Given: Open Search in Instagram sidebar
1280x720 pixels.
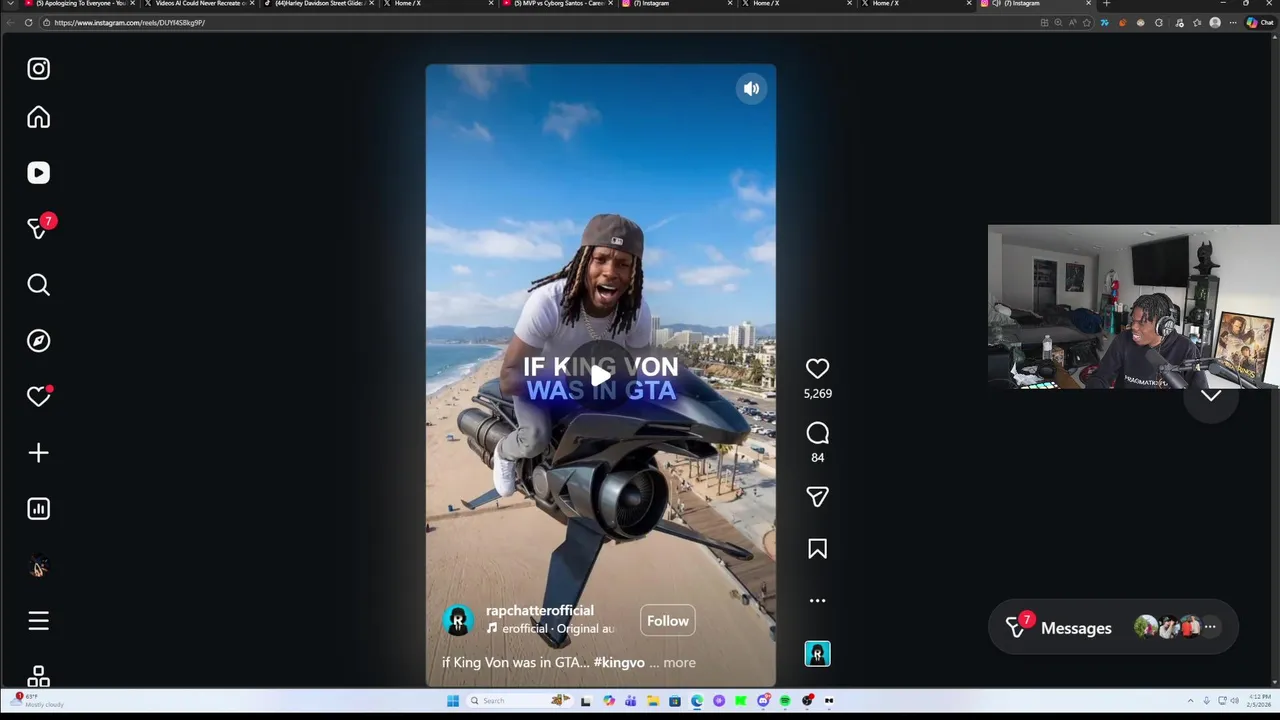Looking at the screenshot, I should [38, 285].
